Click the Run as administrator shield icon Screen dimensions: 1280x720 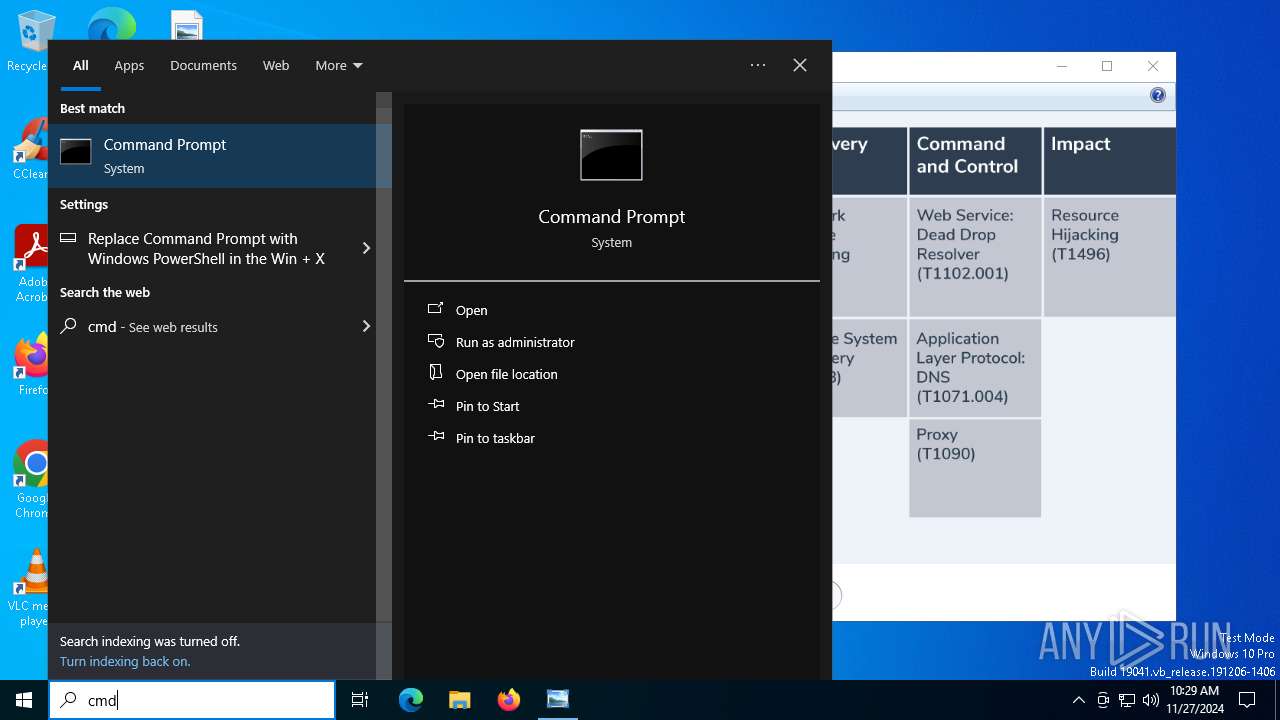pyautogui.click(x=436, y=341)
